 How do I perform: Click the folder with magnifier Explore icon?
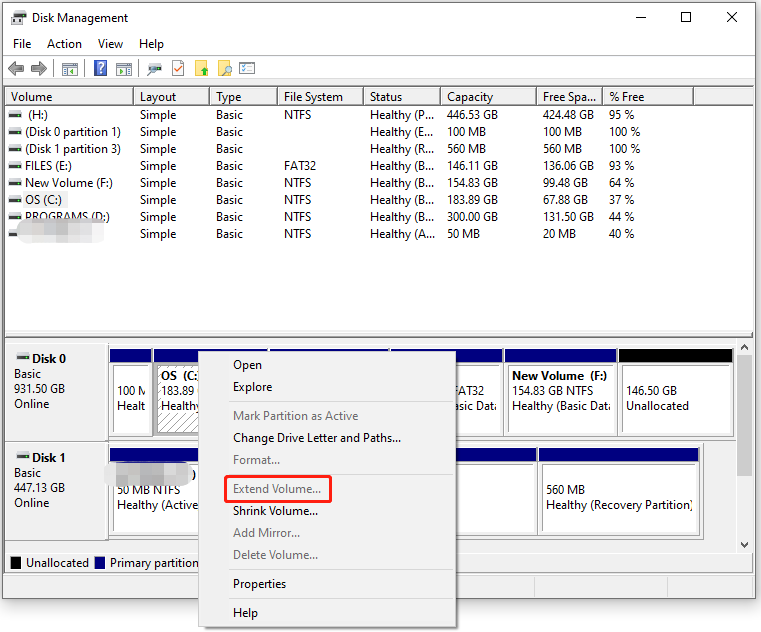225,68
